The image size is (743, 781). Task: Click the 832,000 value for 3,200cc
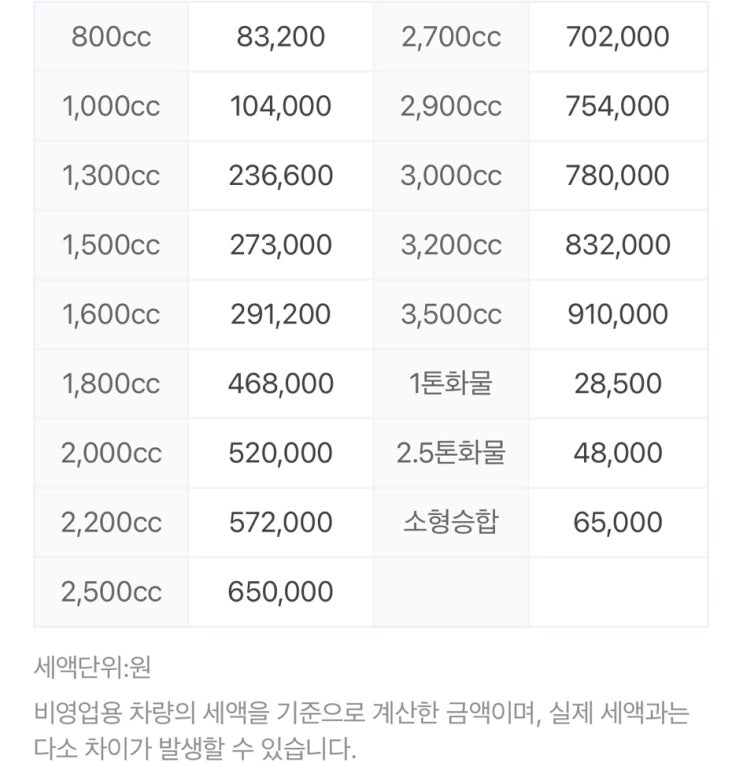tap(618, 245)
